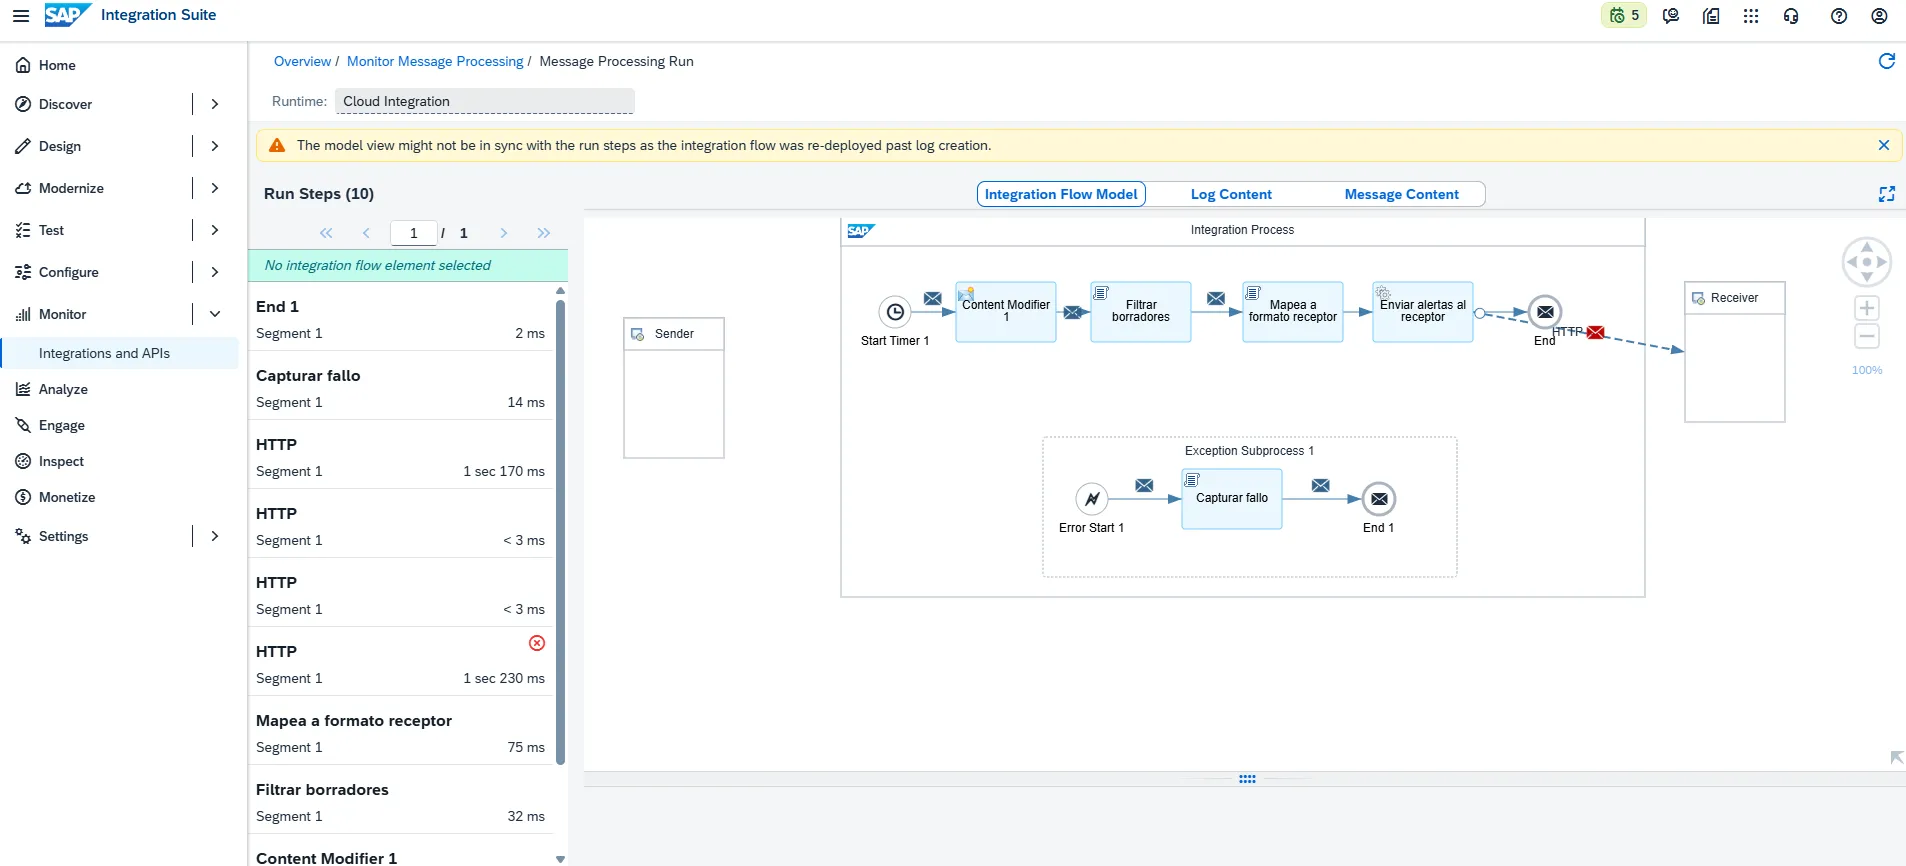The height and width of the screenshot is (866, 1906).
Task: Click the horizontal panel splitter handle
Action: [1247, 779]
